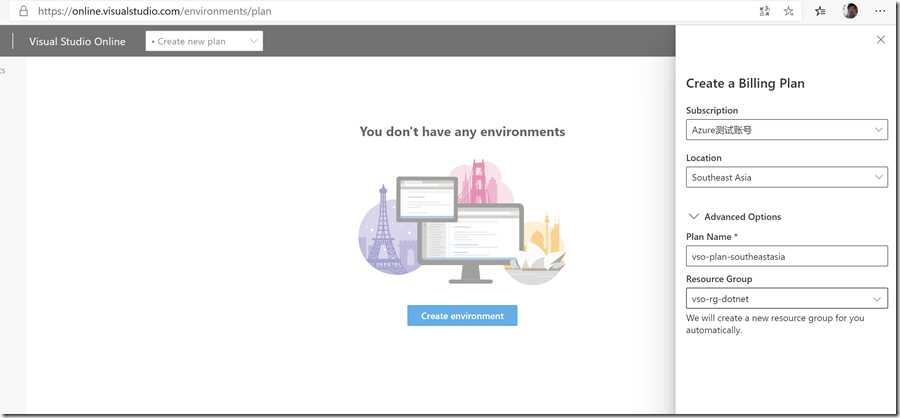Open the Subscription dropdown

click(786, 130)
